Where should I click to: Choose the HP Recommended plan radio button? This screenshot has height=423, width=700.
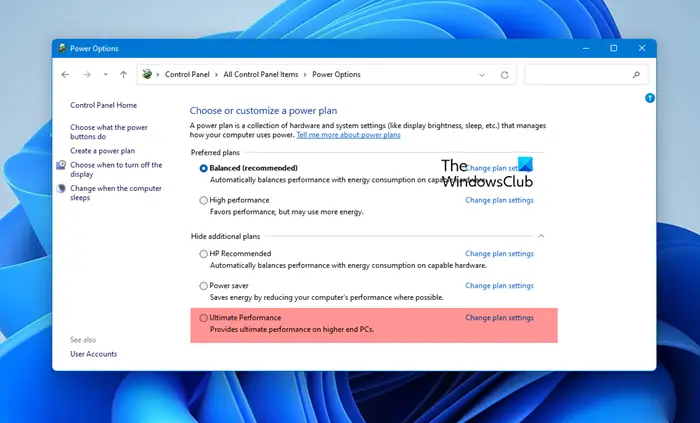204,254
